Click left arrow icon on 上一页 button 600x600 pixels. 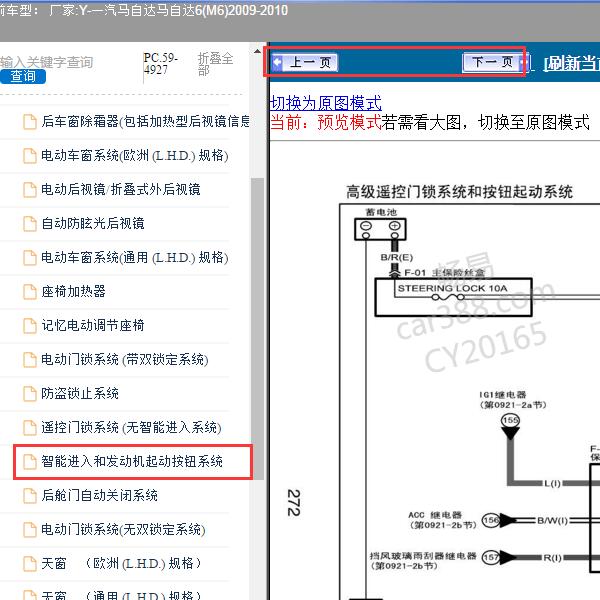277,62
